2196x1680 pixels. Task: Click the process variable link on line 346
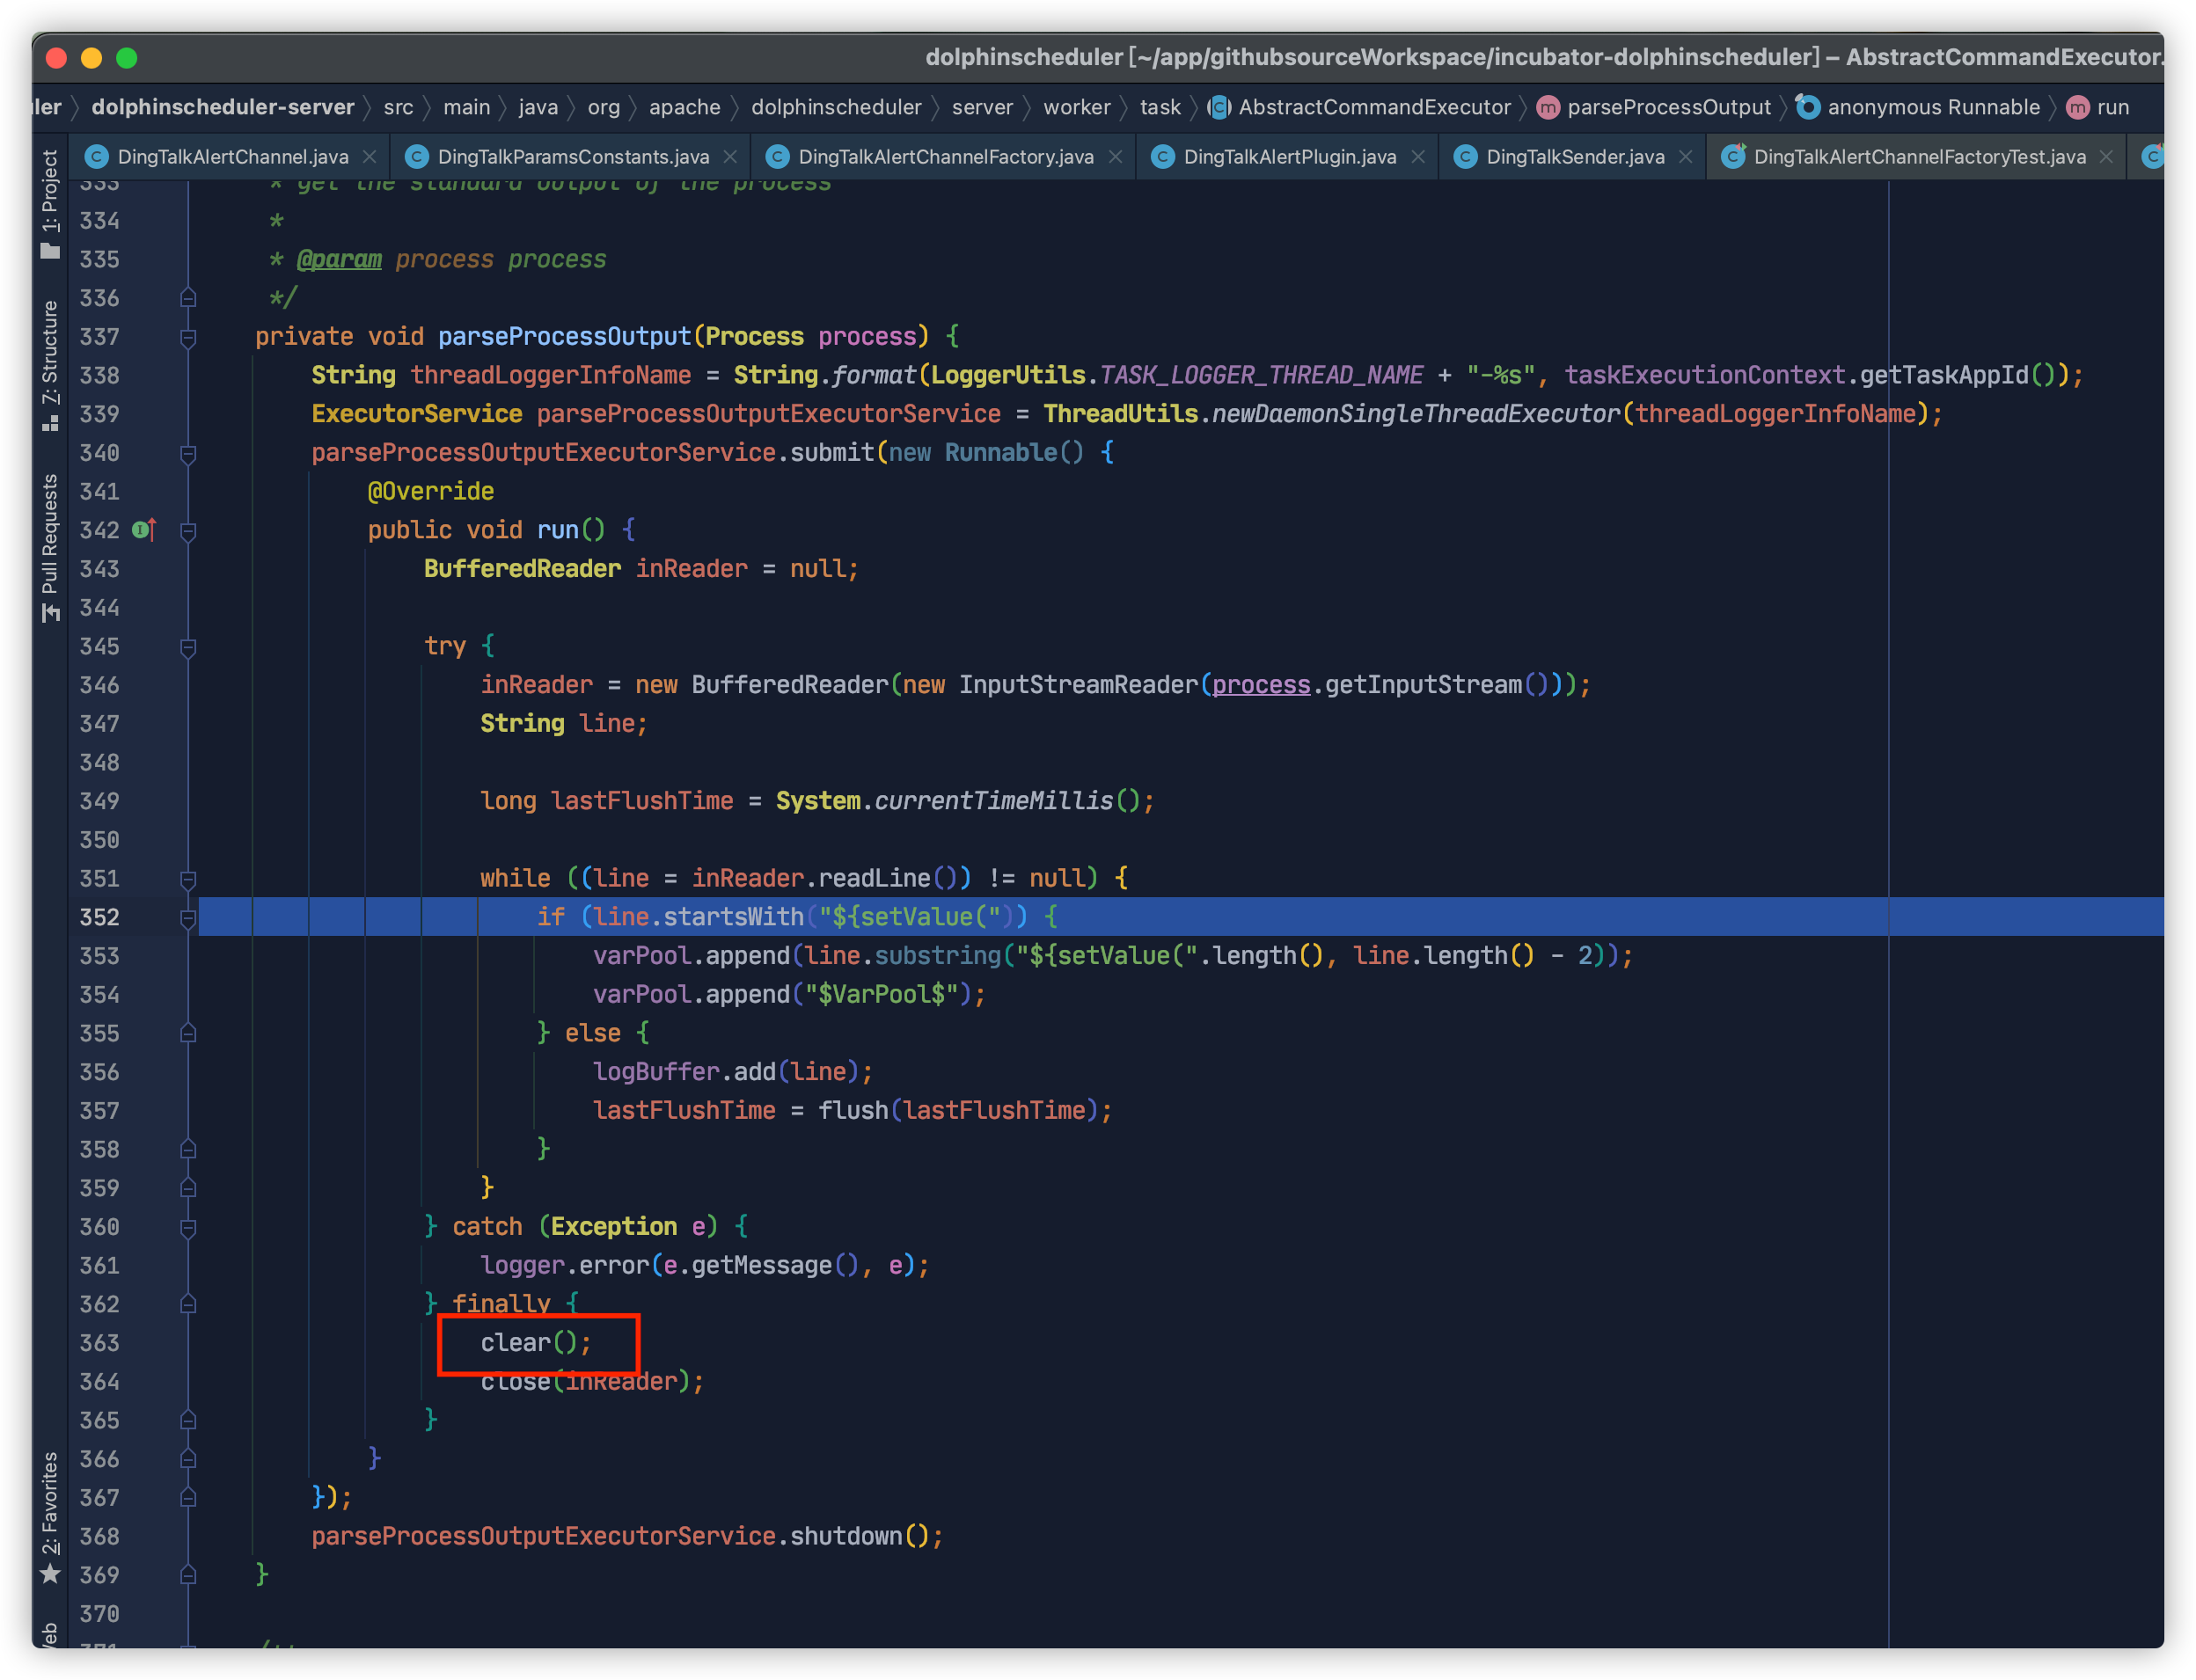click(1261, 685)
